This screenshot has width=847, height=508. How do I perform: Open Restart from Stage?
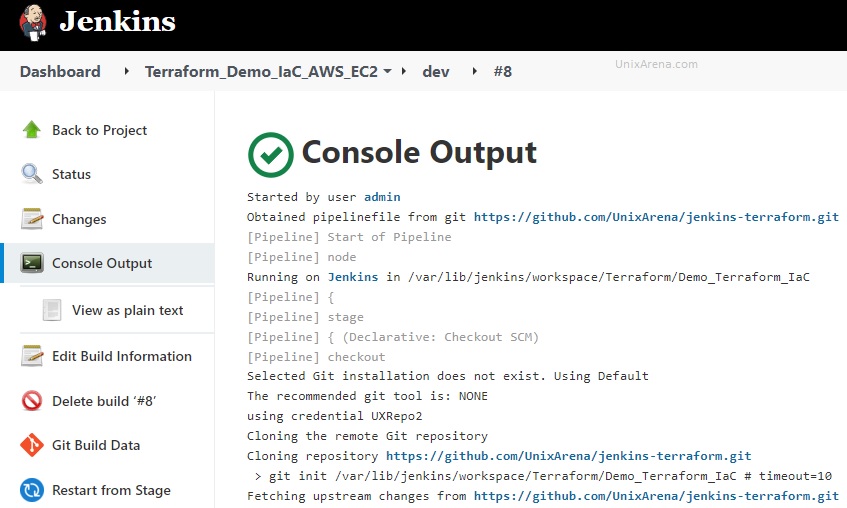click(111, 490)
